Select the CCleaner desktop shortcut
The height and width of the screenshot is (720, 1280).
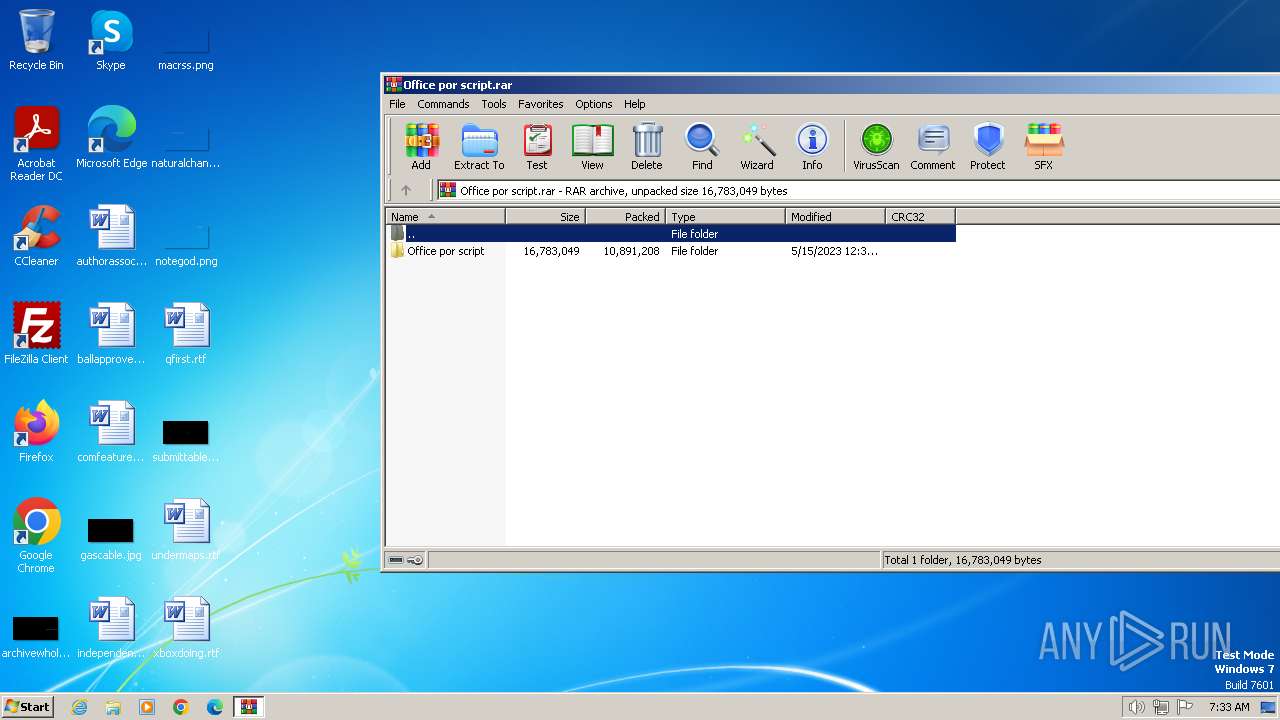click(x=36, y=236)
